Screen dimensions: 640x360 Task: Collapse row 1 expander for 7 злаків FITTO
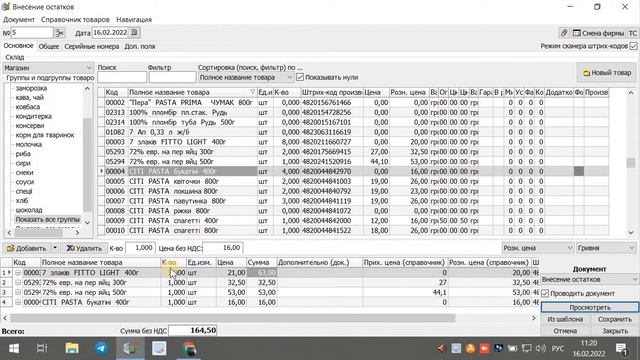[x=18, y=273]
